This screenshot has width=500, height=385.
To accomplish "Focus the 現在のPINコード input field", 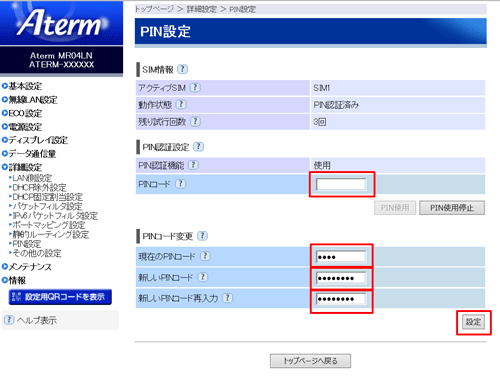I will click(341, 256).
